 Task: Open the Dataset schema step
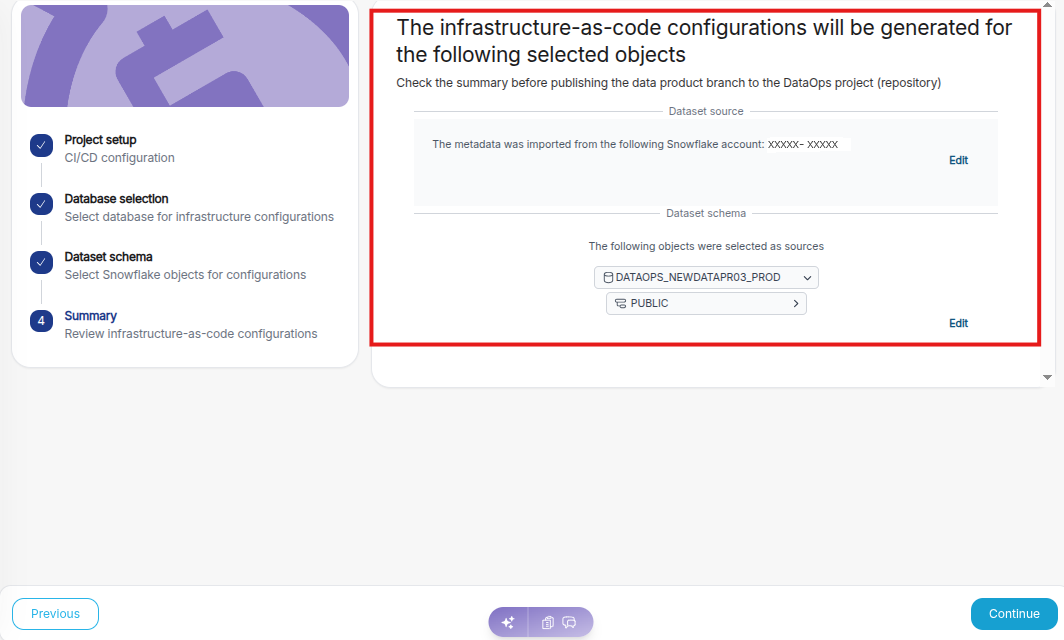coord(108,257)
